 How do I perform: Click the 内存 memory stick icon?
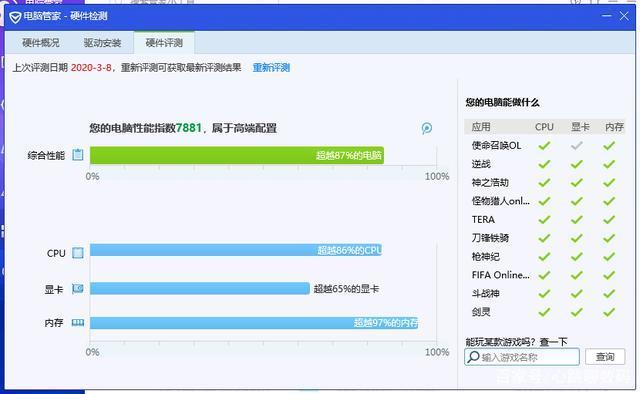point(78,323)
